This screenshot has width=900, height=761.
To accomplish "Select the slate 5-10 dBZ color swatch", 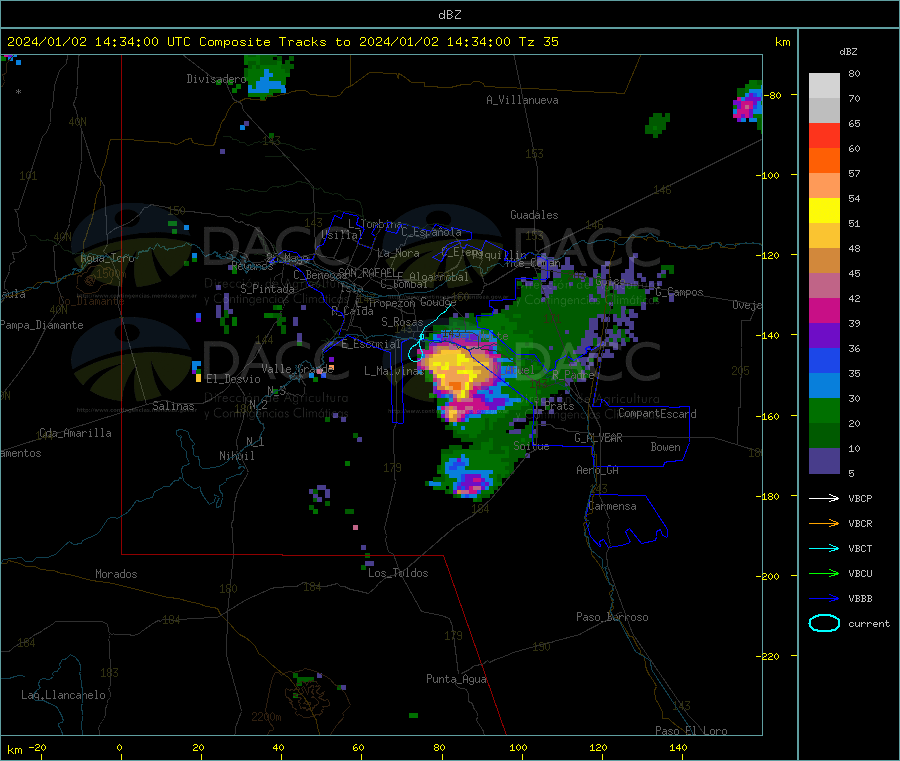I will coord(824,460).
